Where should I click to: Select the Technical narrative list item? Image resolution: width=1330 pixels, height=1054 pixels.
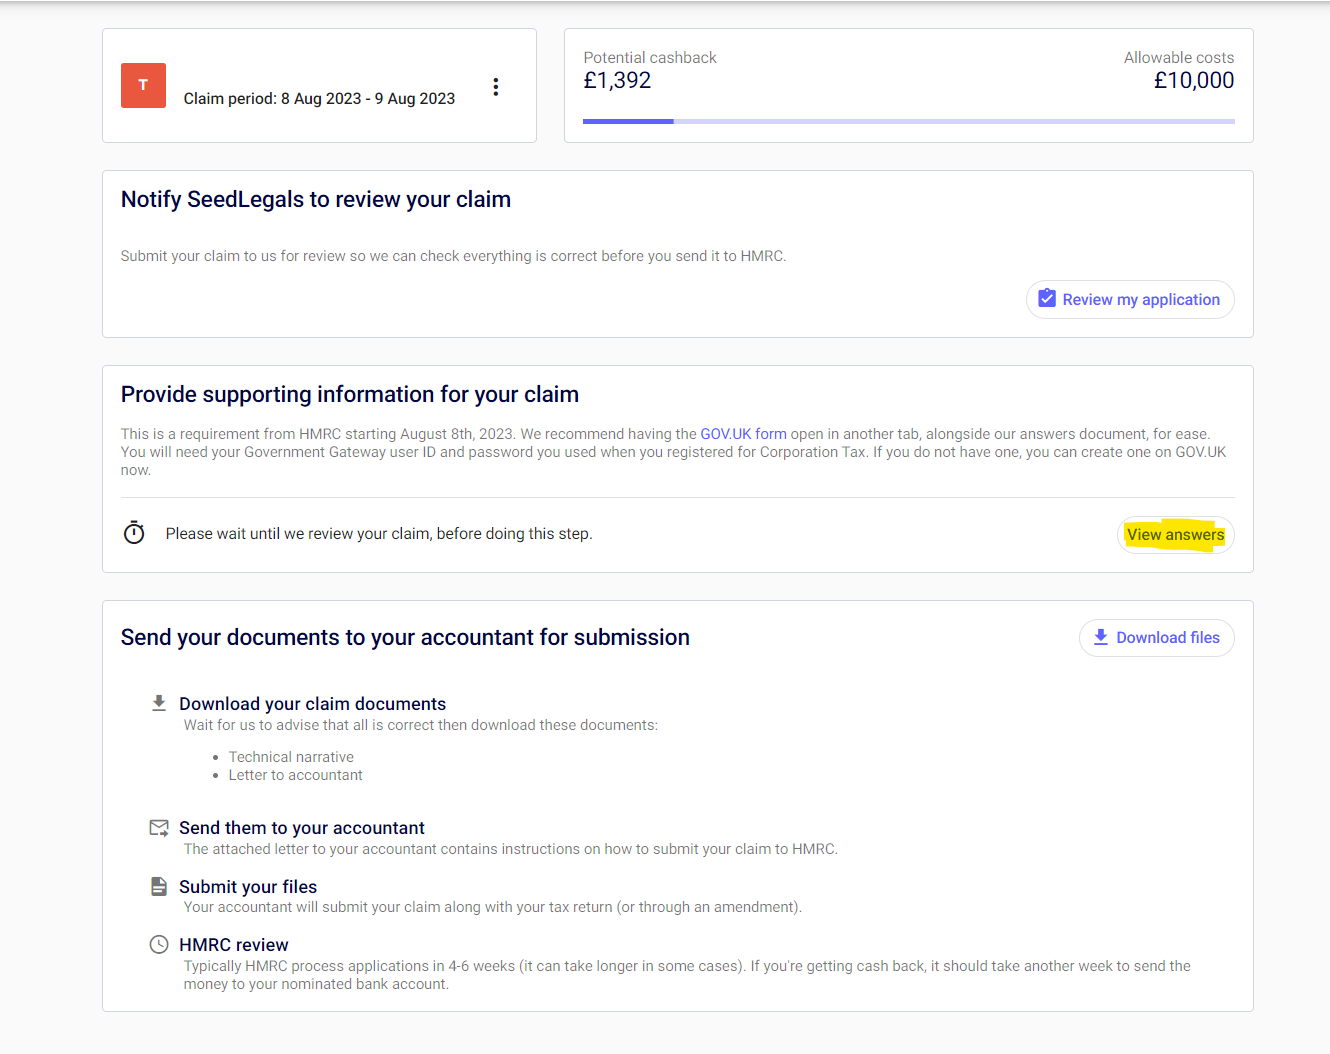tap(291, 757)
